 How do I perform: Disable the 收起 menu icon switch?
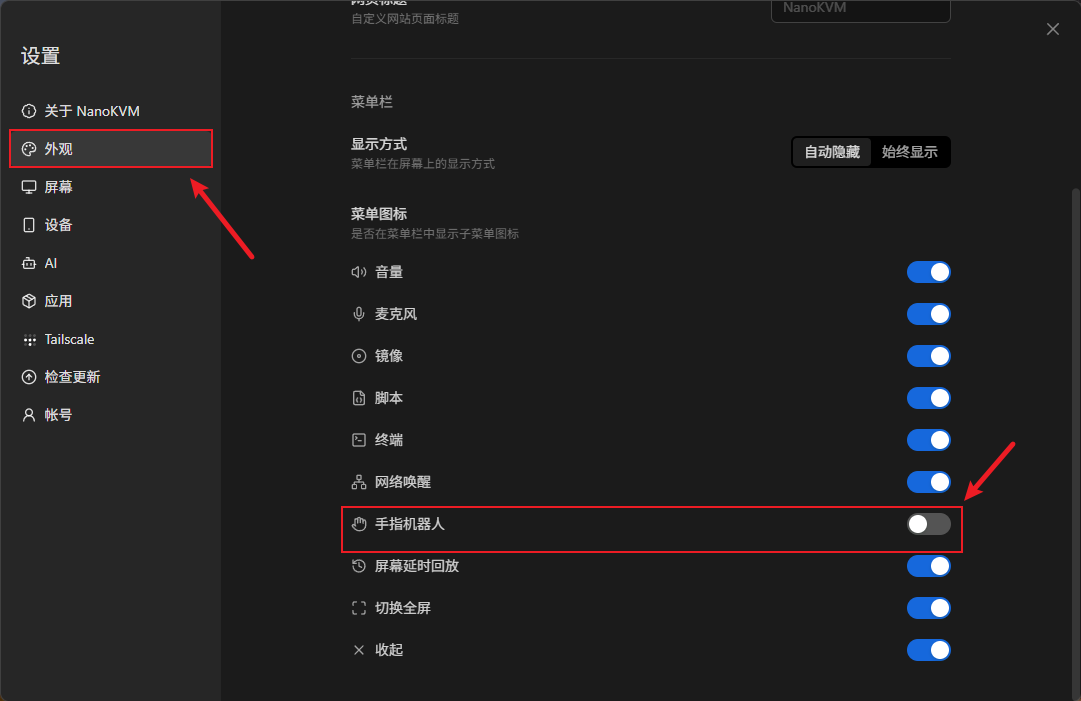(929, 650)
